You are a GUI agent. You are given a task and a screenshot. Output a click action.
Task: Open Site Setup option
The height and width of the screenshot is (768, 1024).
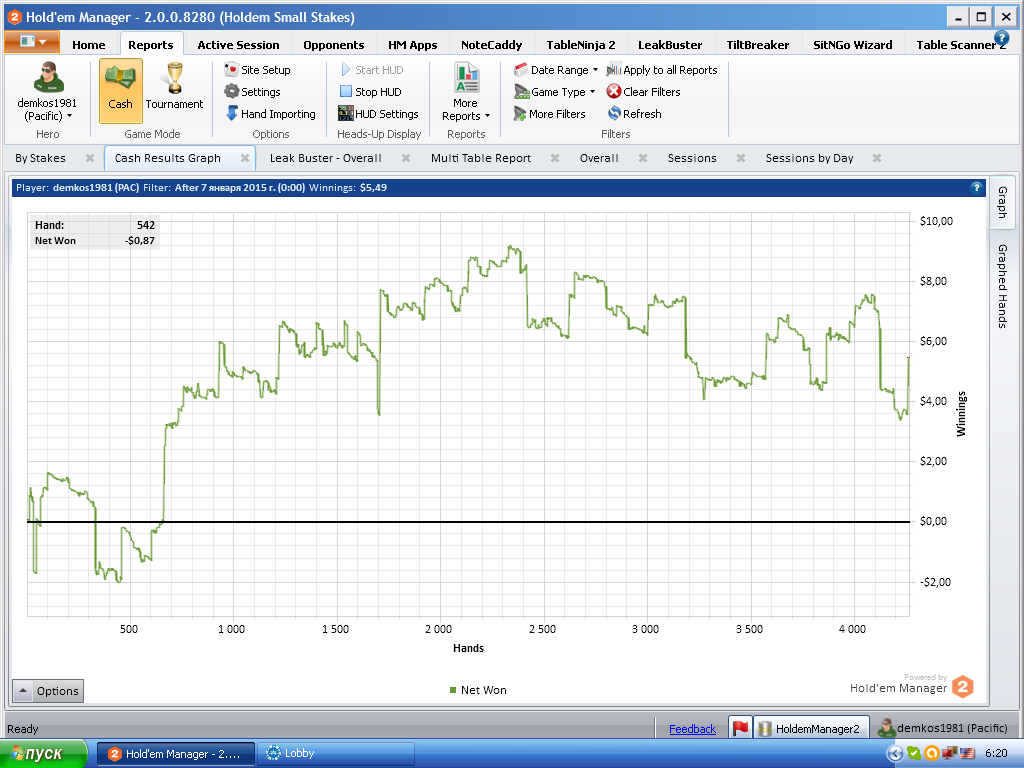257,70
